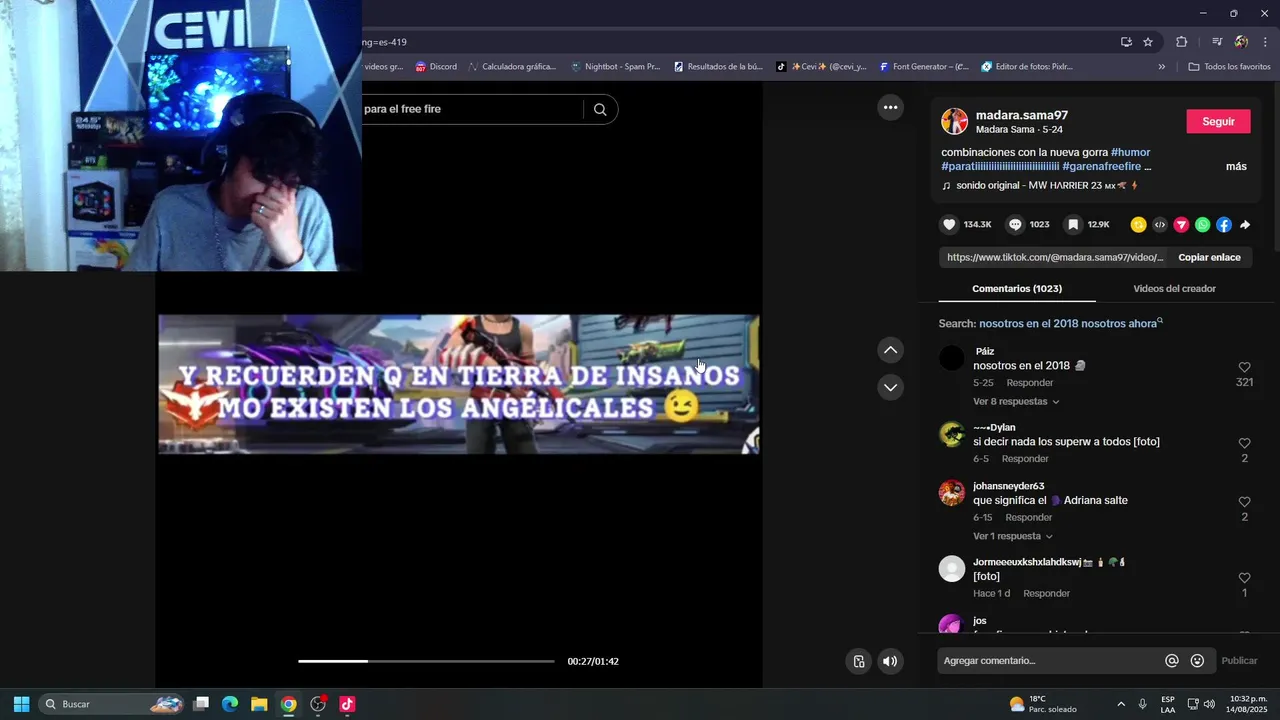Like ~~•Dylan's comment
Image resolution: width=1280 pixels, height=720 pixels.
coord(1244,443)
